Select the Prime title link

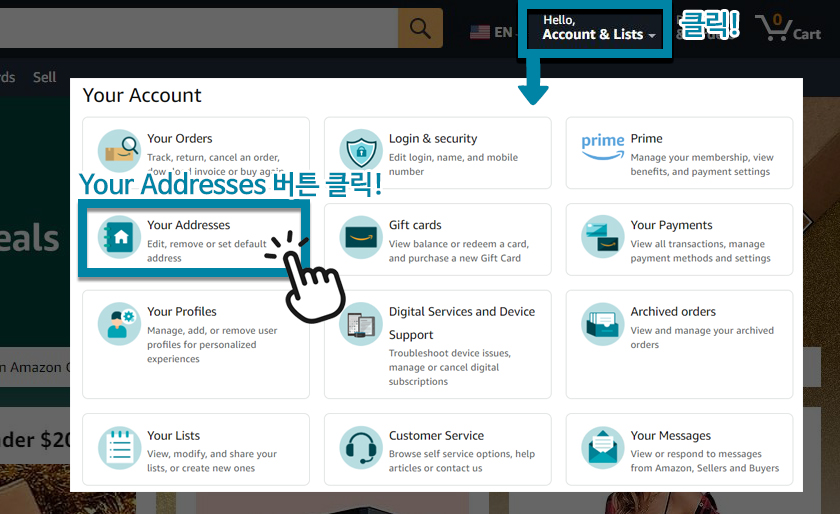[x=646, y=138]
